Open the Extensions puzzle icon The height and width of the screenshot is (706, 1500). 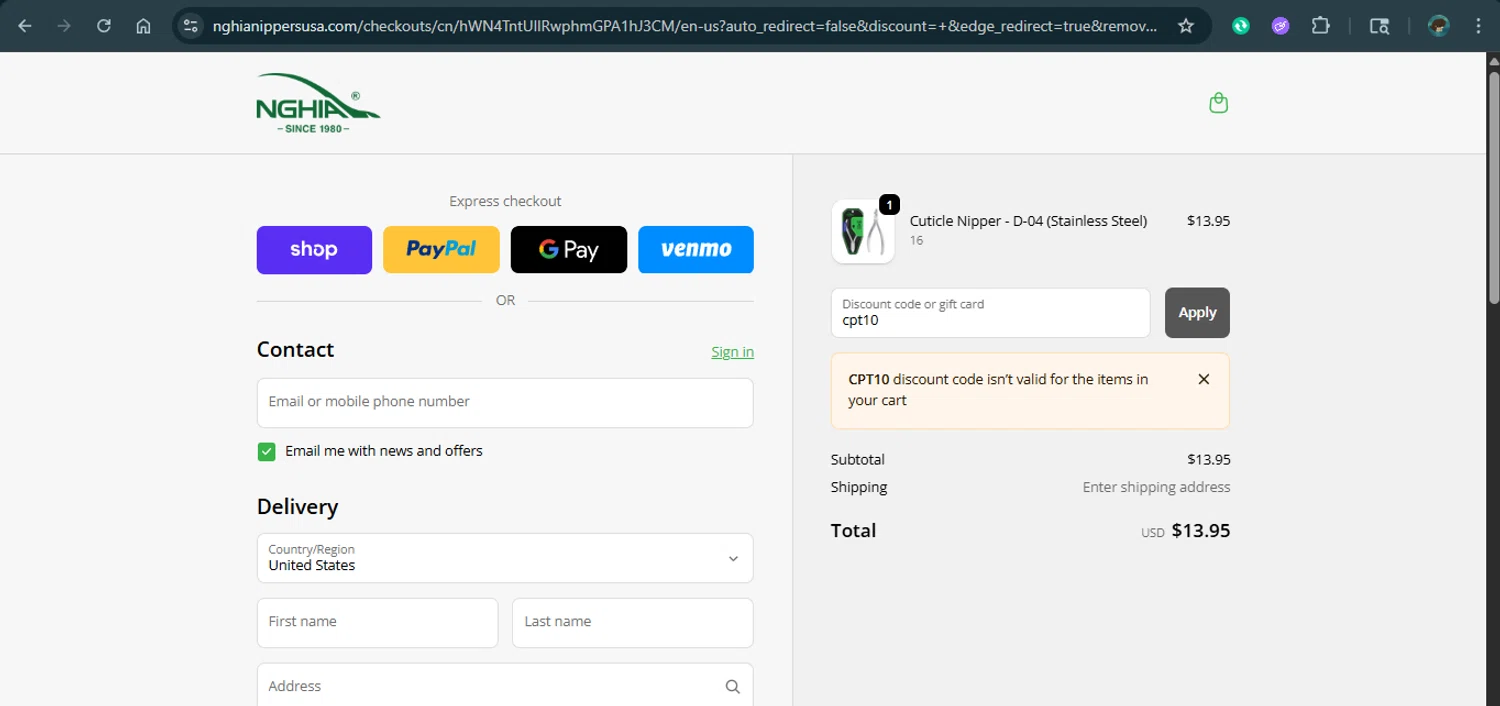(x=1321, y=26)
